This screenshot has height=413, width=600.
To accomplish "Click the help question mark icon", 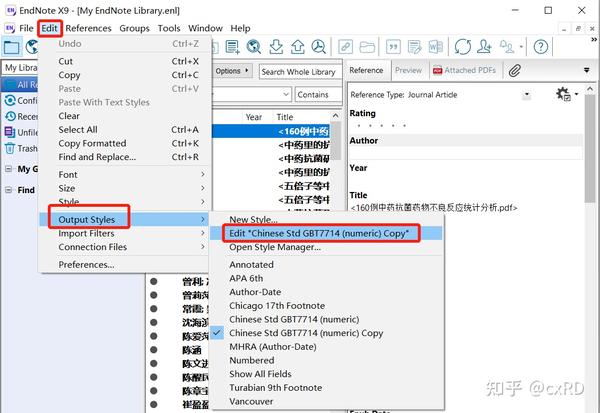I will (541, 47).
